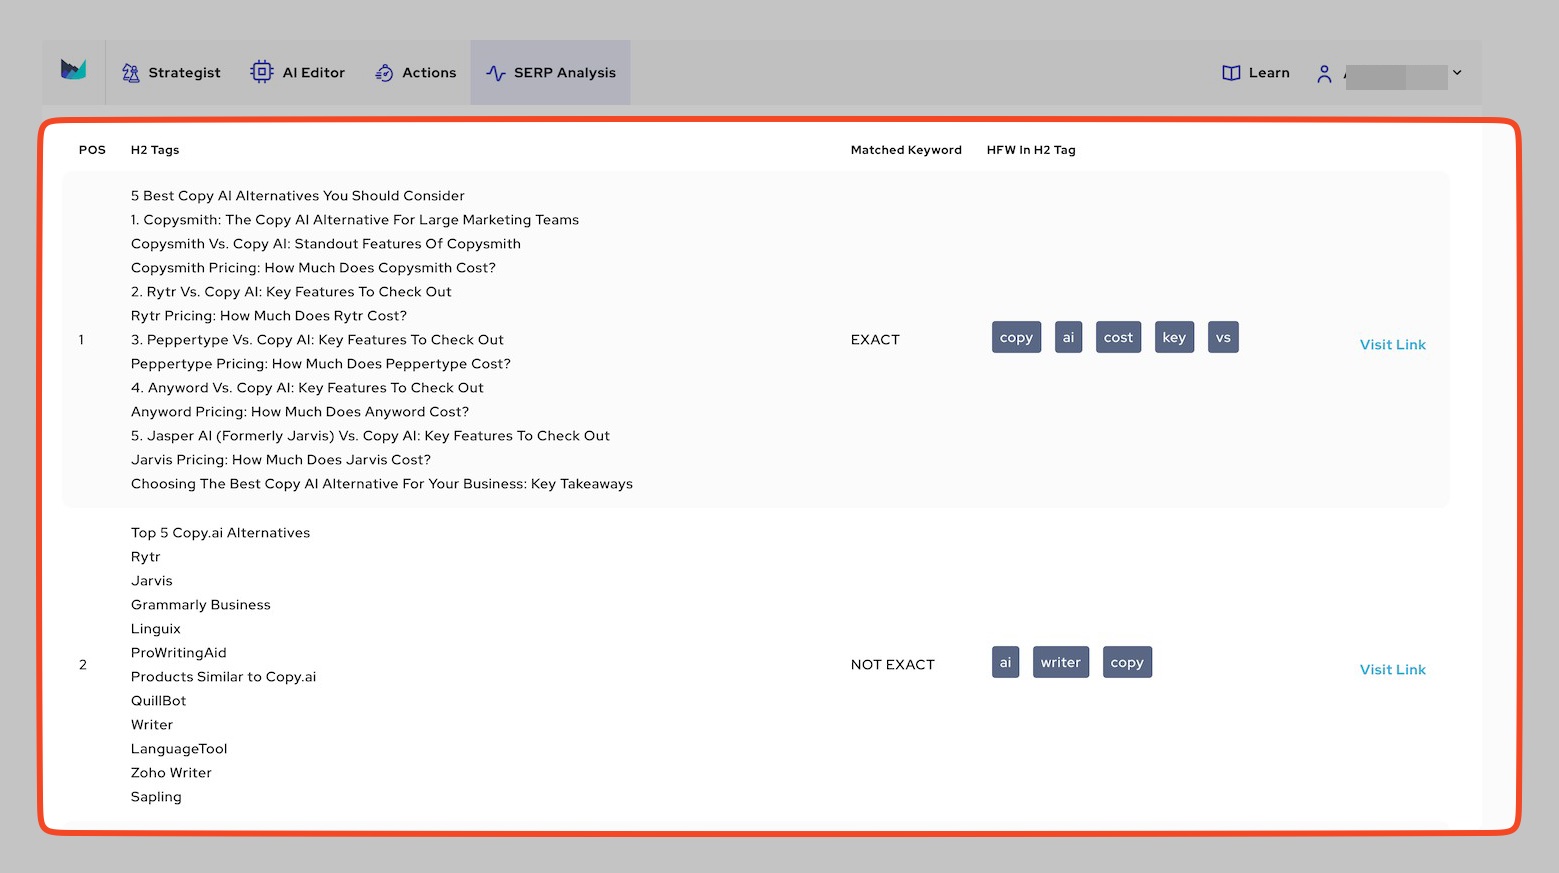Click the POS column header
Screen dimensions: 1559x873
[92, 150]
